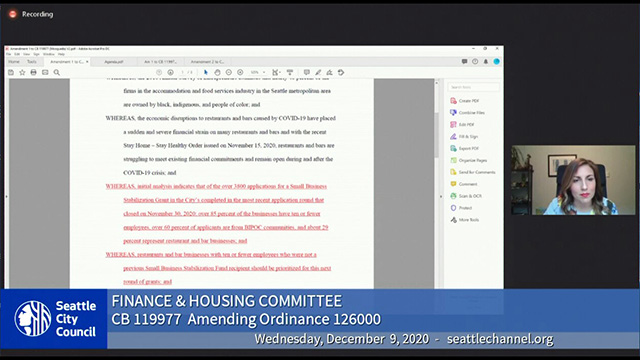Open Export PDF tool
Screen dimensions: 640x360
click(x=464, y=148)
